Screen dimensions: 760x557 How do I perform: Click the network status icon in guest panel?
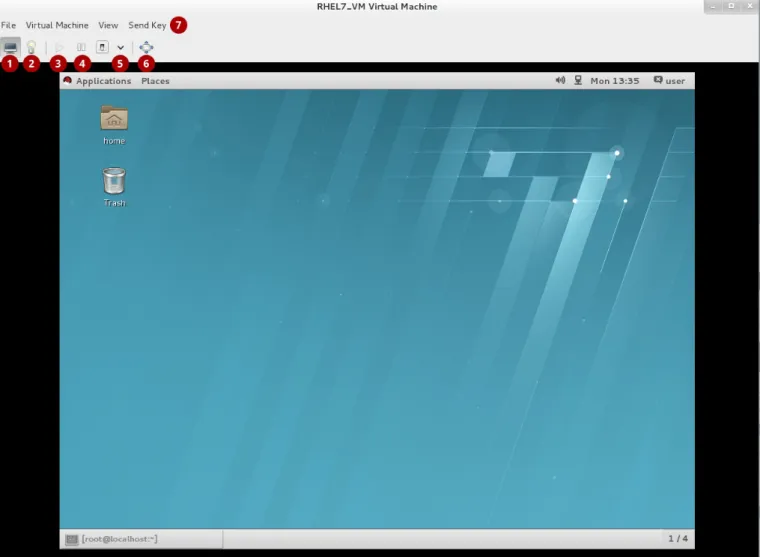[578, 80]
